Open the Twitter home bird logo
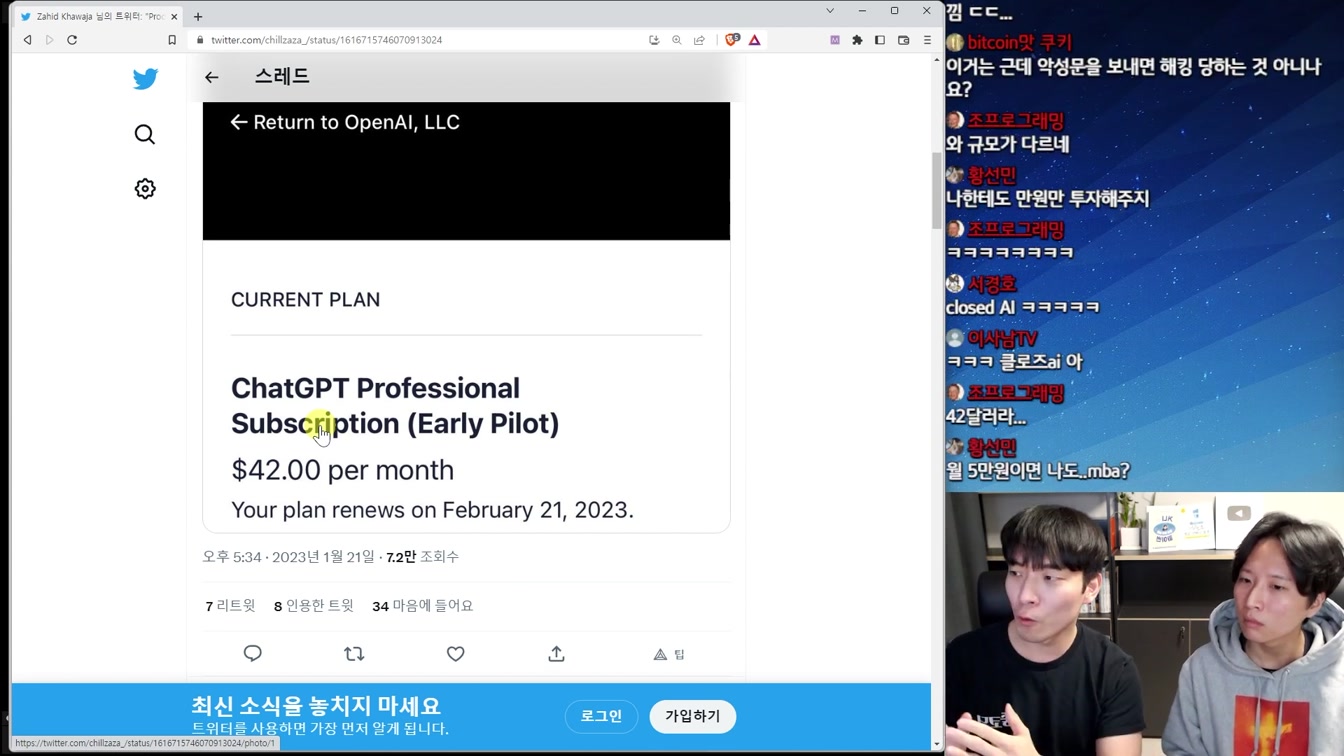 (145, 79)
